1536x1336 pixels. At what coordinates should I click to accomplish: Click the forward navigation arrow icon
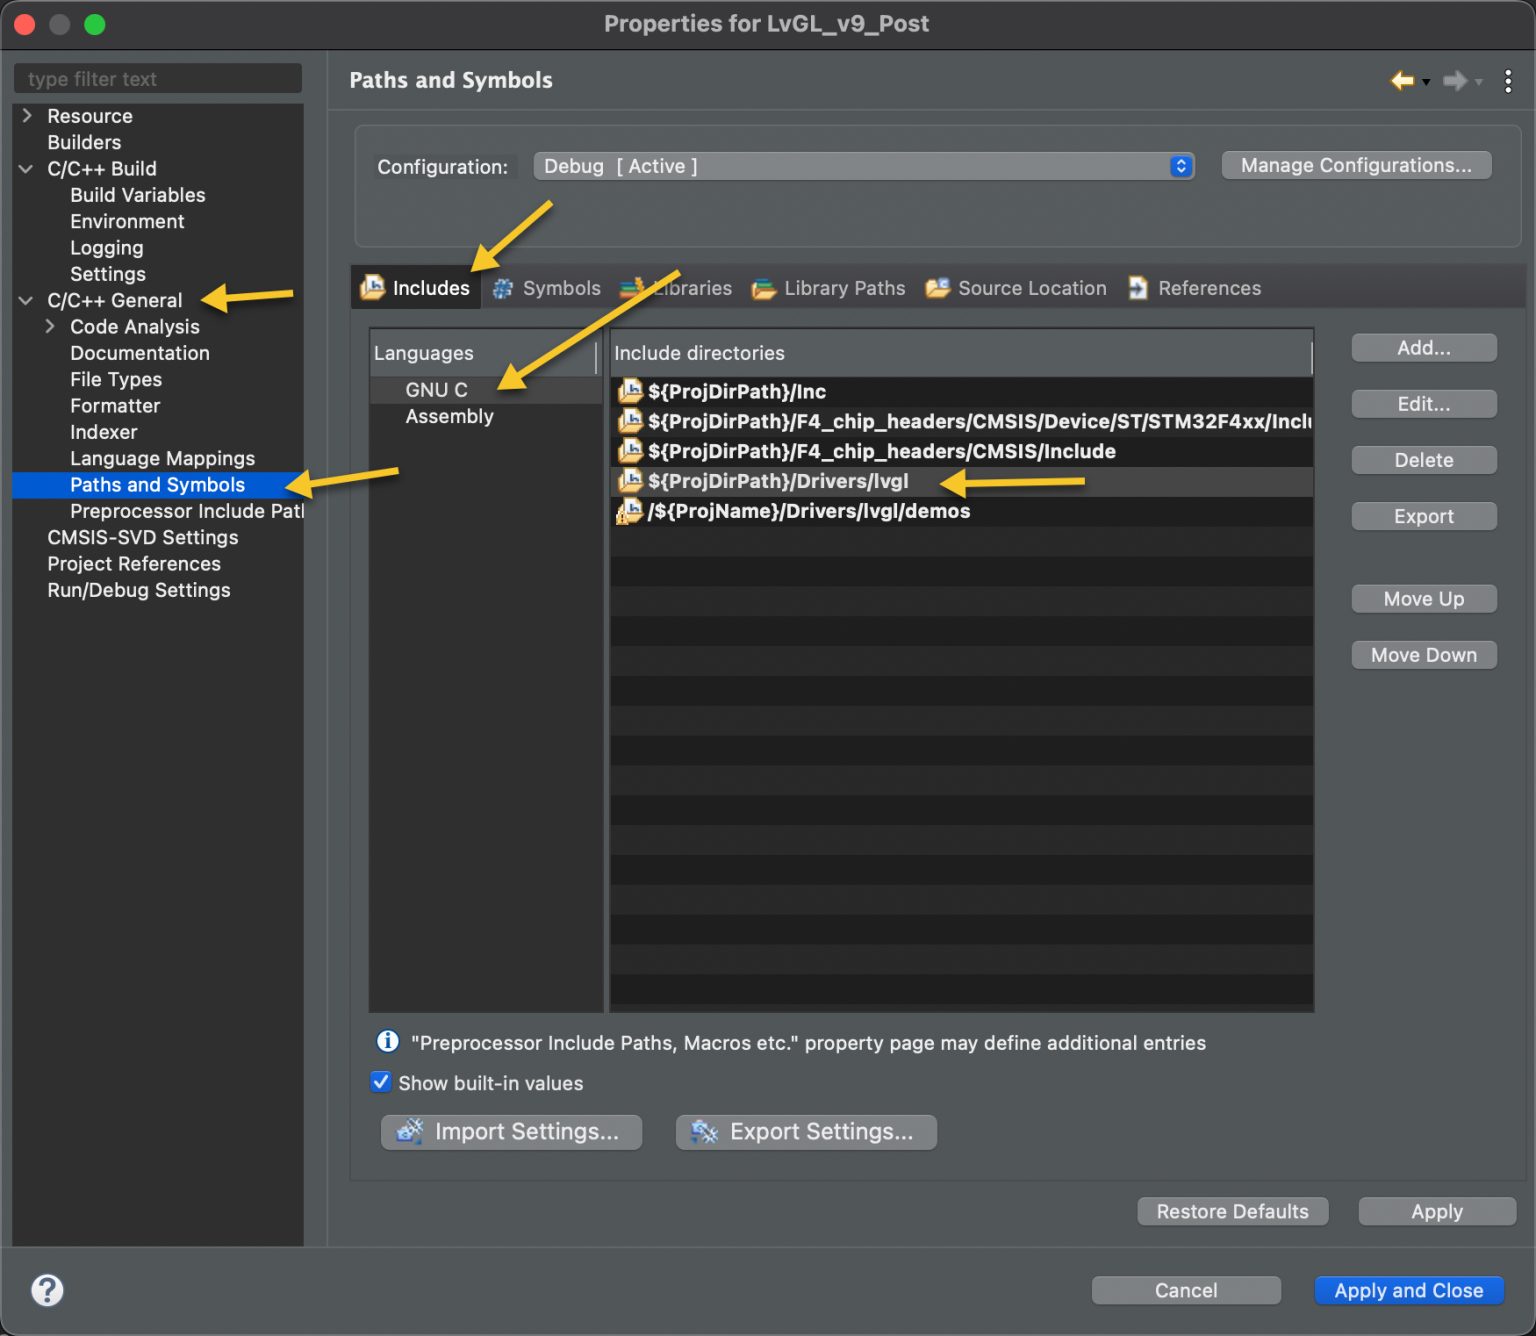coord(1453,81)
